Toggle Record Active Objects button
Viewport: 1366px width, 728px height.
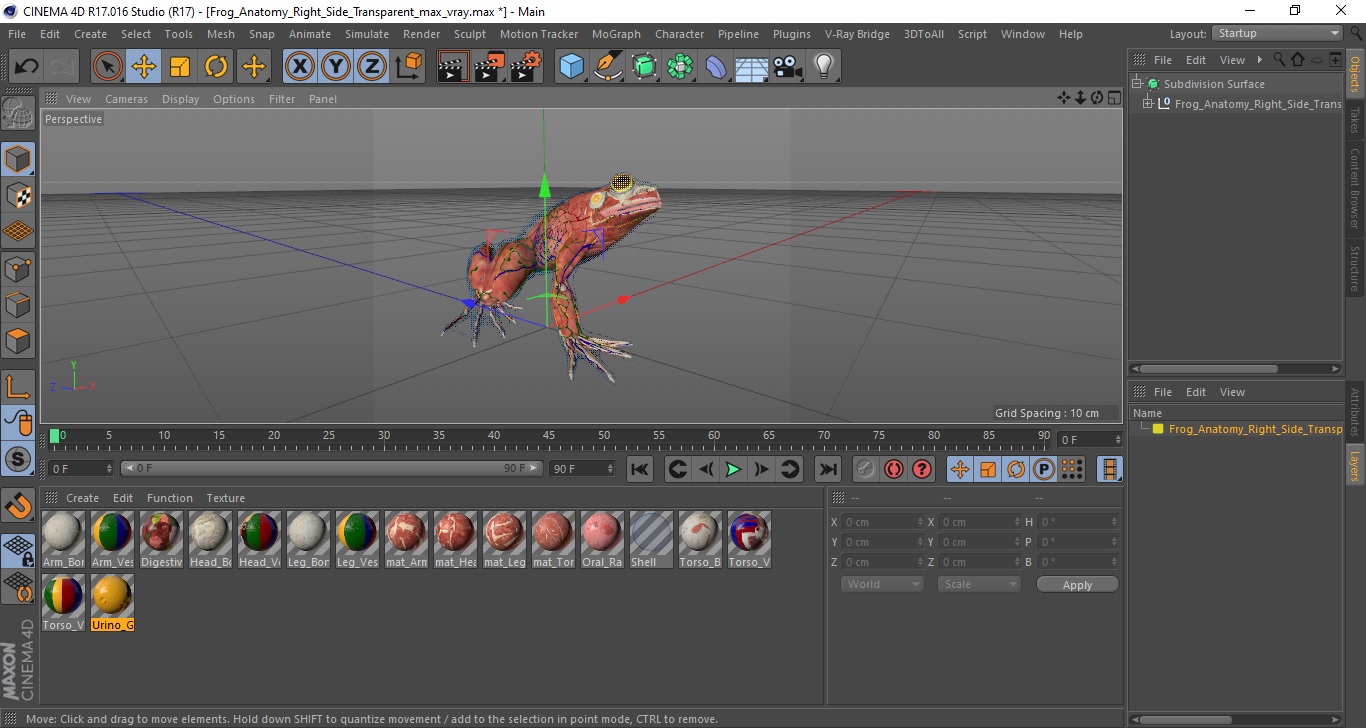click(x=866, y=469)
